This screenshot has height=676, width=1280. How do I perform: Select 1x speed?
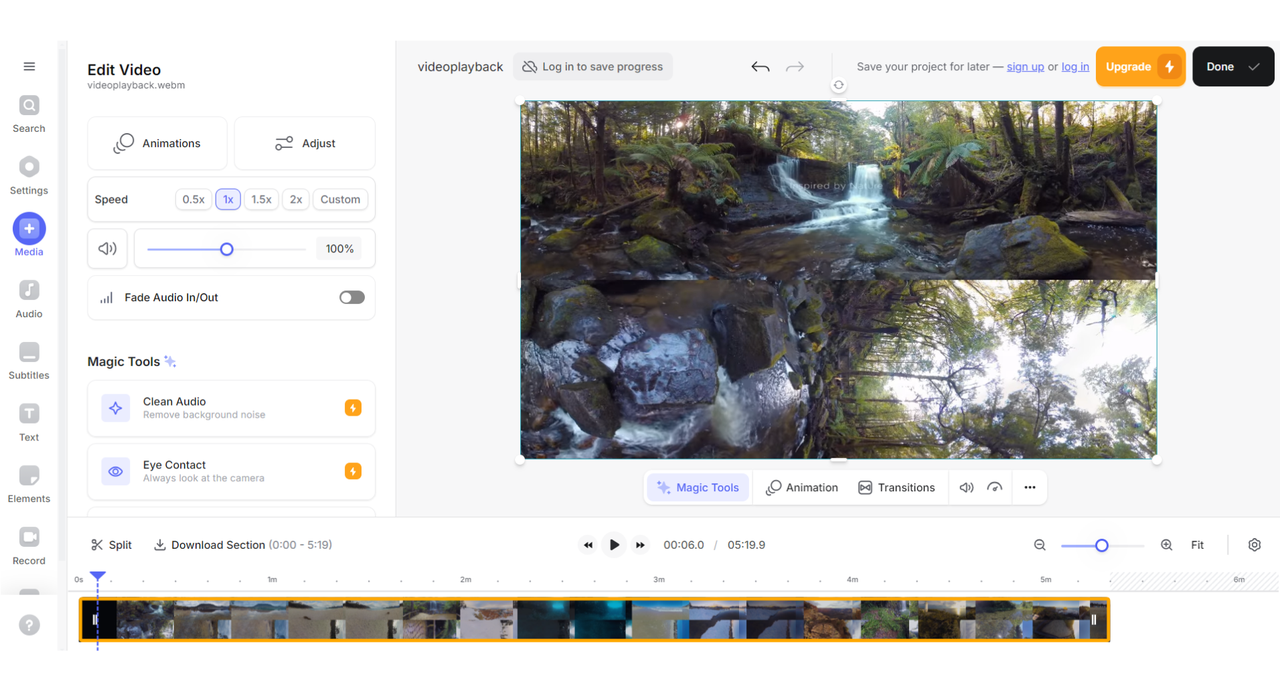[x=228, y=199]
